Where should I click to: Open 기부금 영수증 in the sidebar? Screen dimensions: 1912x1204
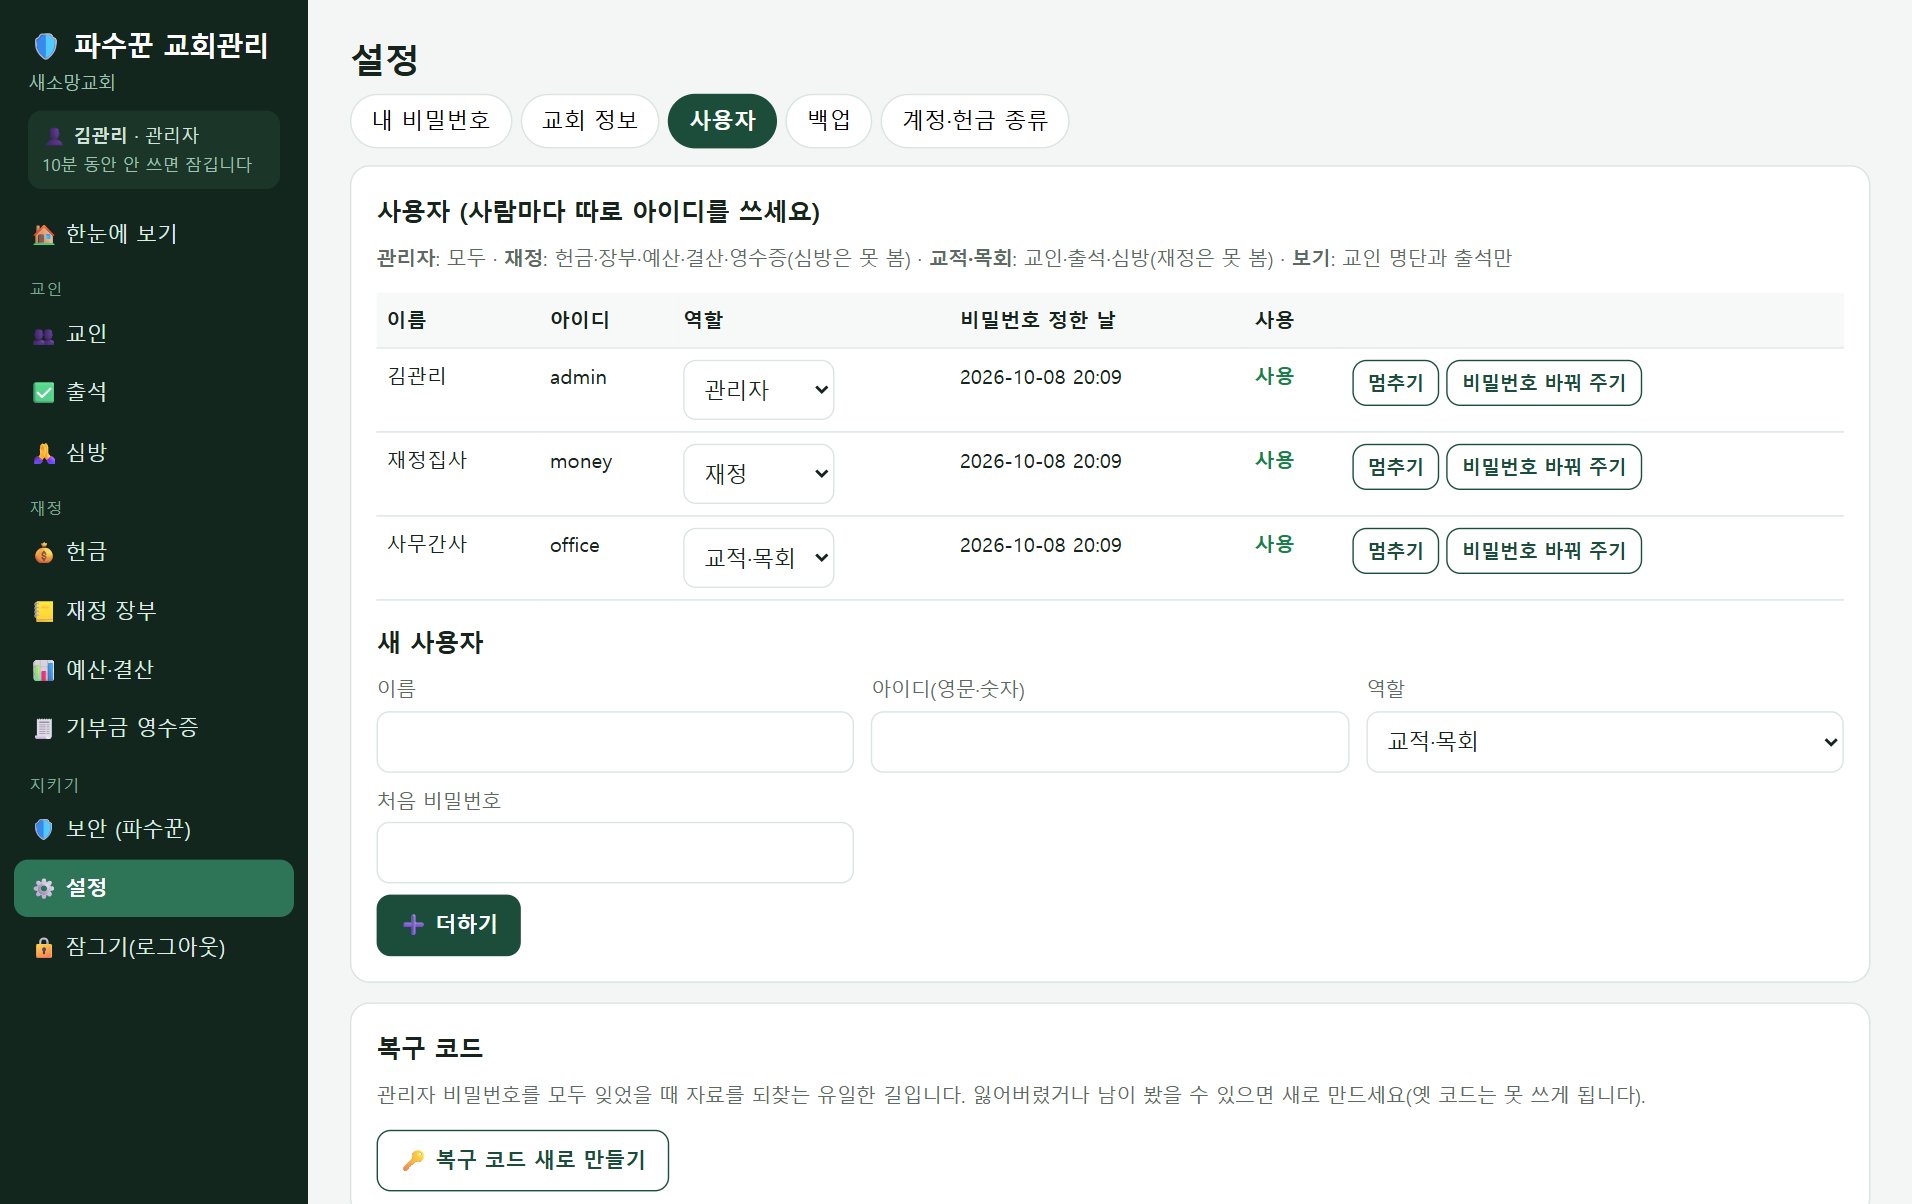click(154, 728)
